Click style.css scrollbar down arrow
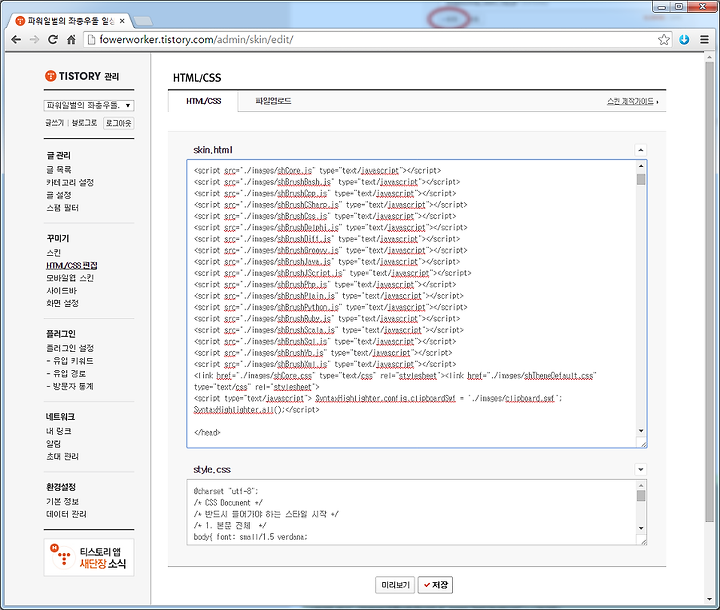 point(641,528)
